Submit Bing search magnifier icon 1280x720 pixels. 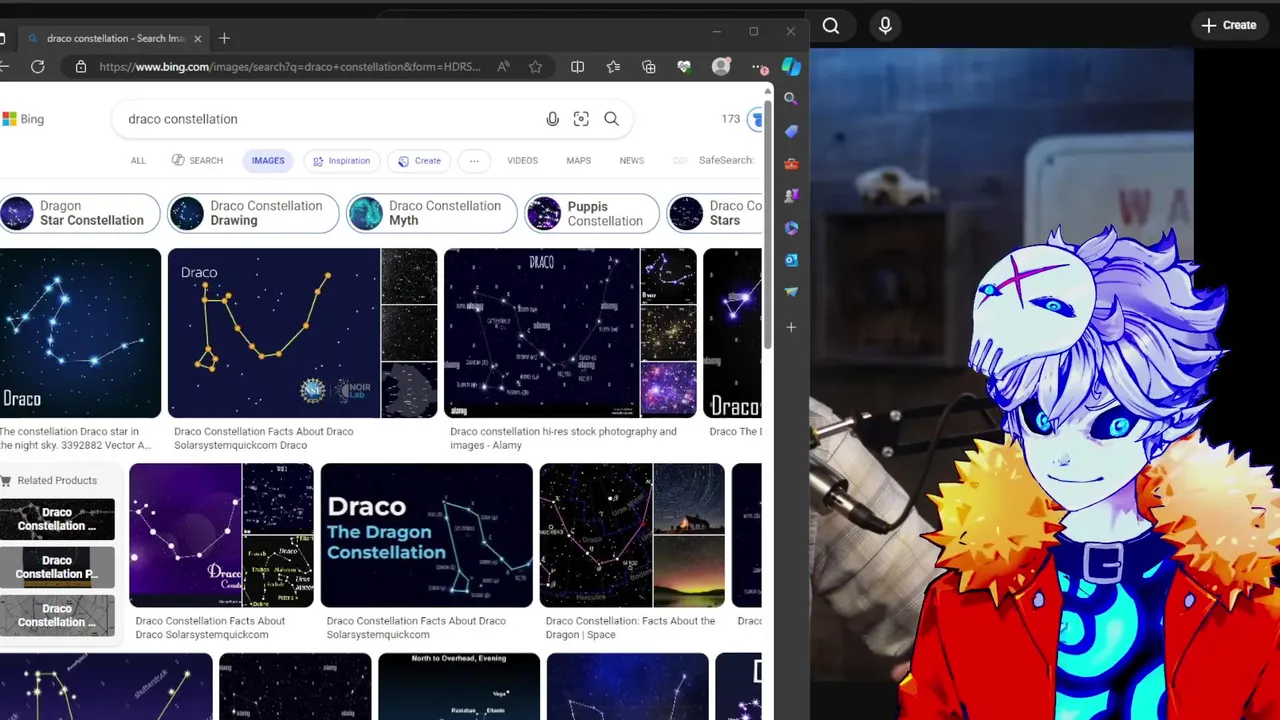pos(611,119)
